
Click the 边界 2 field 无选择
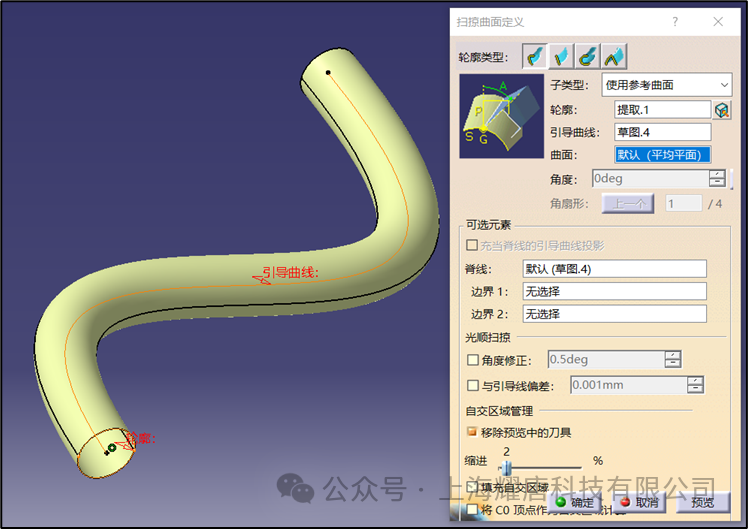coord(614,314)
